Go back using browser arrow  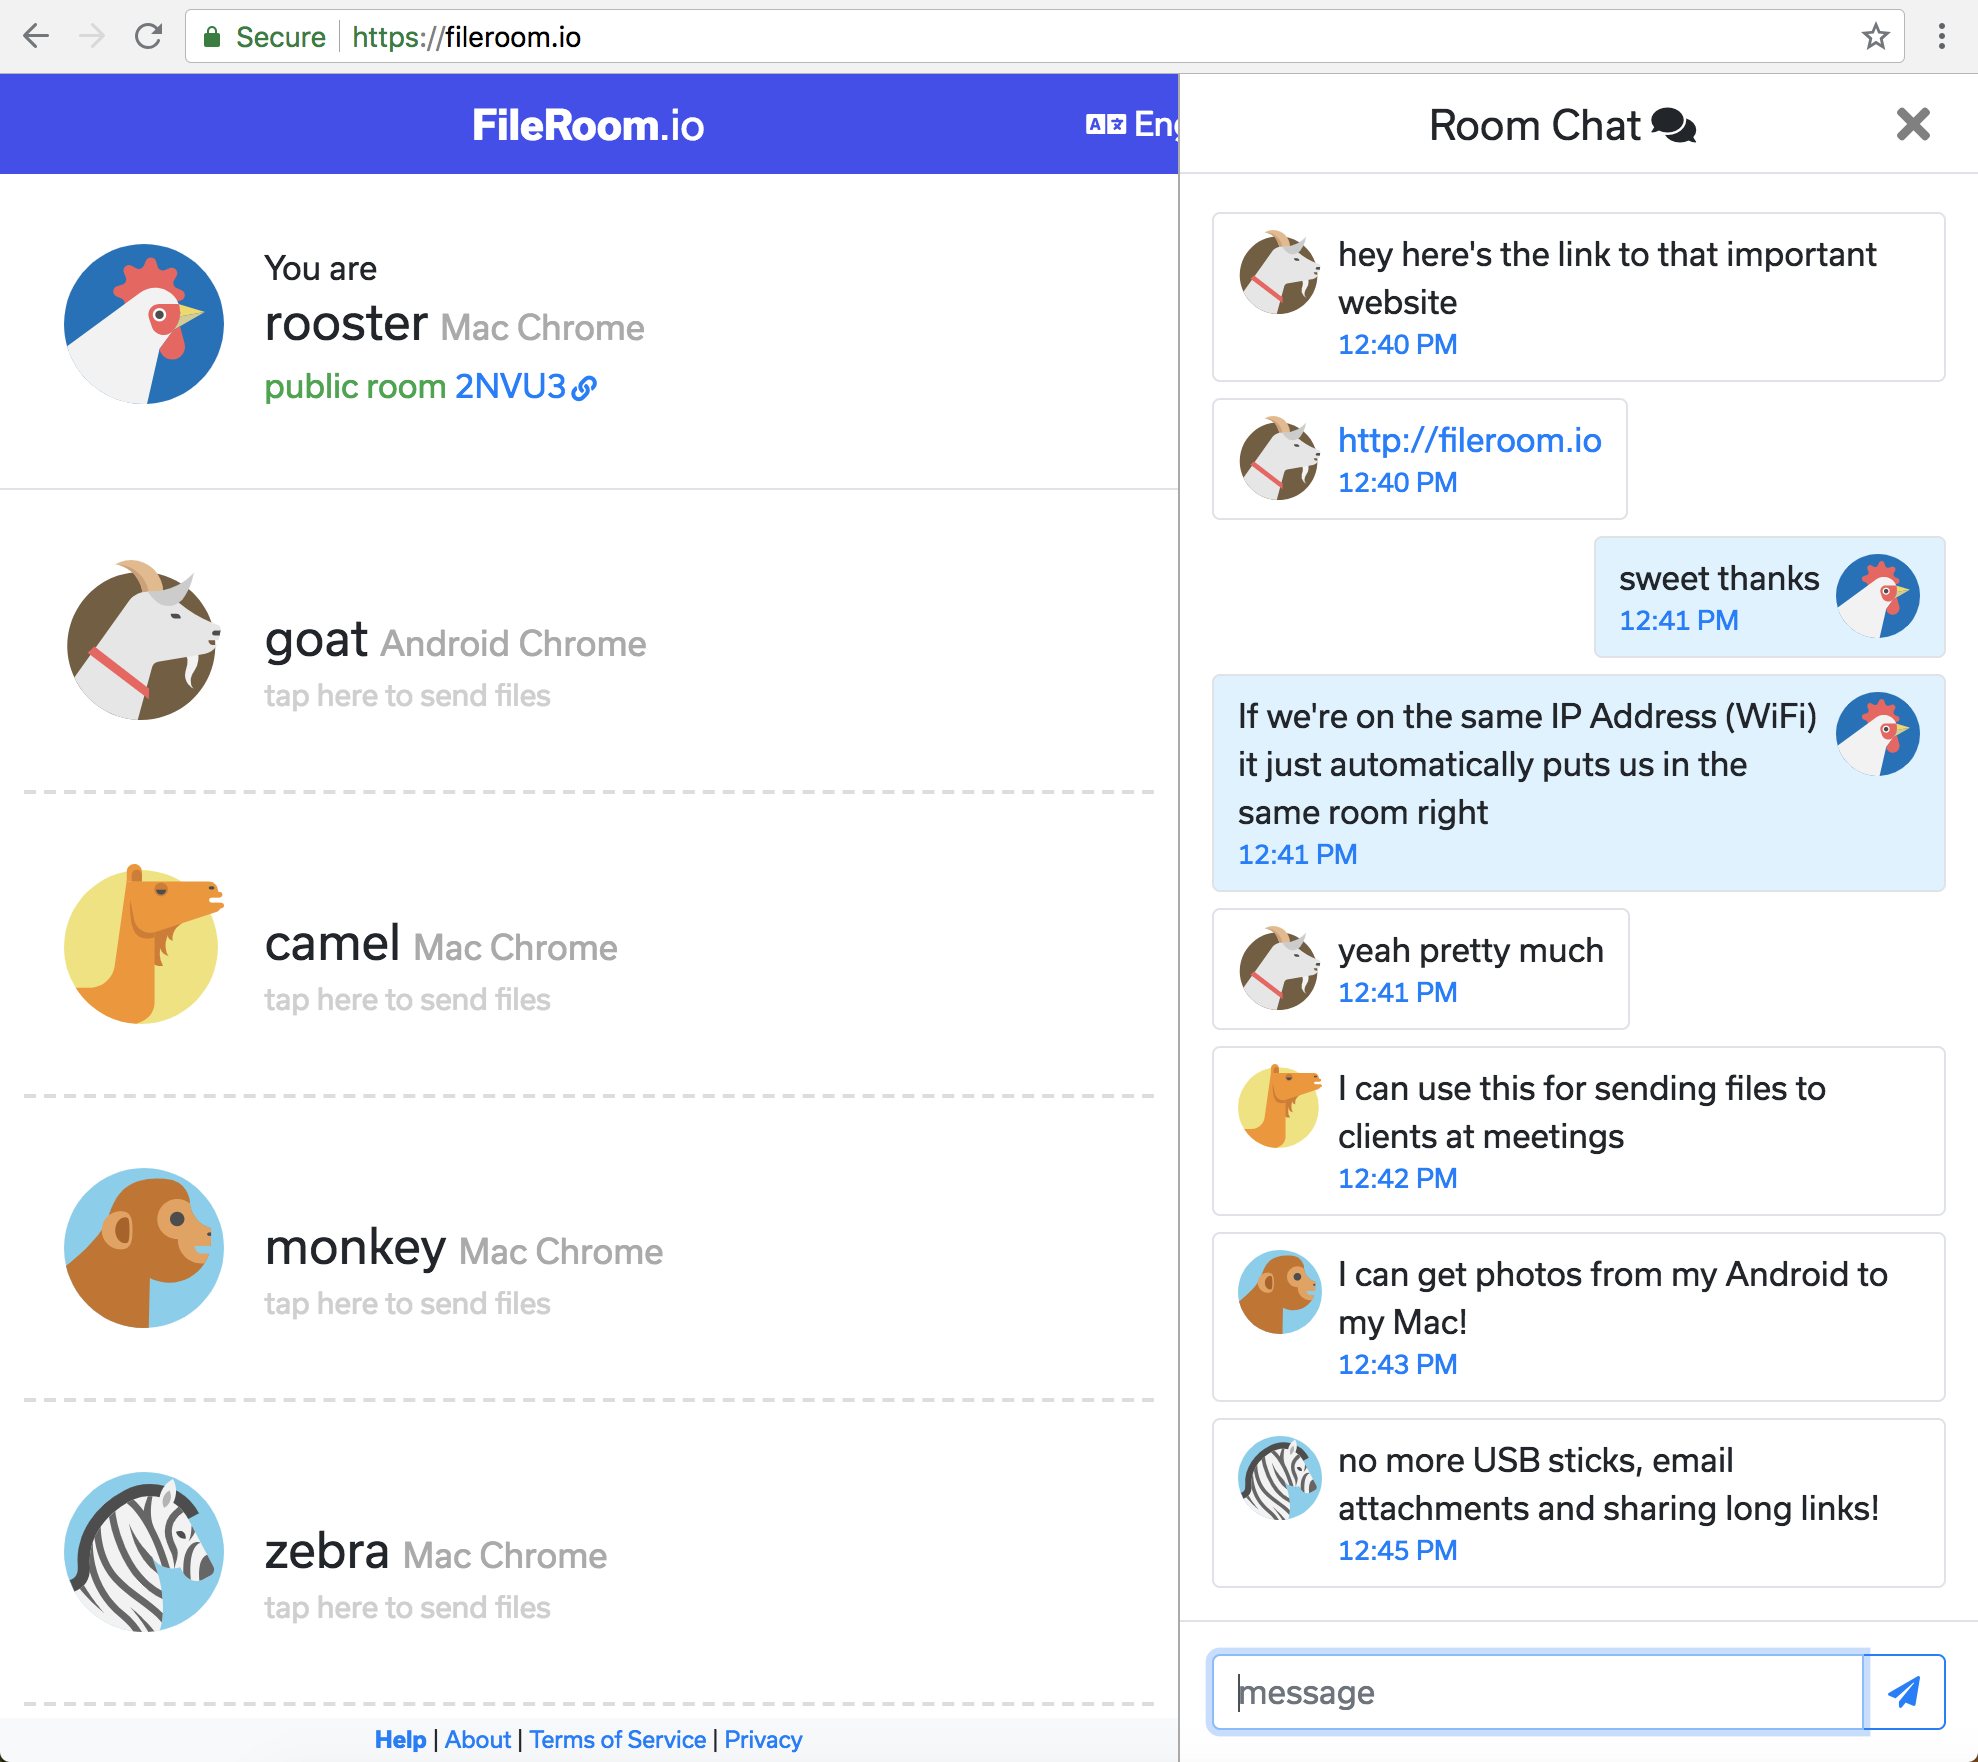(36, 37)
